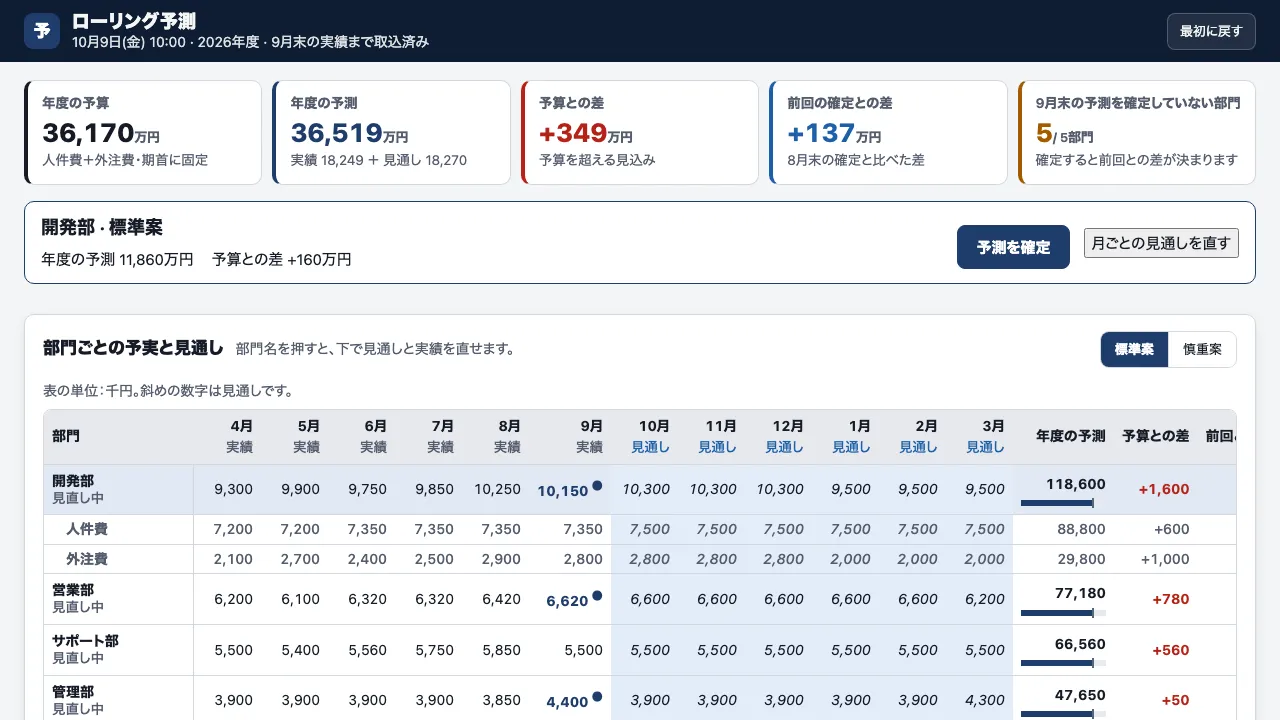Select the 管理部 department name
1280x720 pixels.
(73, 692)
